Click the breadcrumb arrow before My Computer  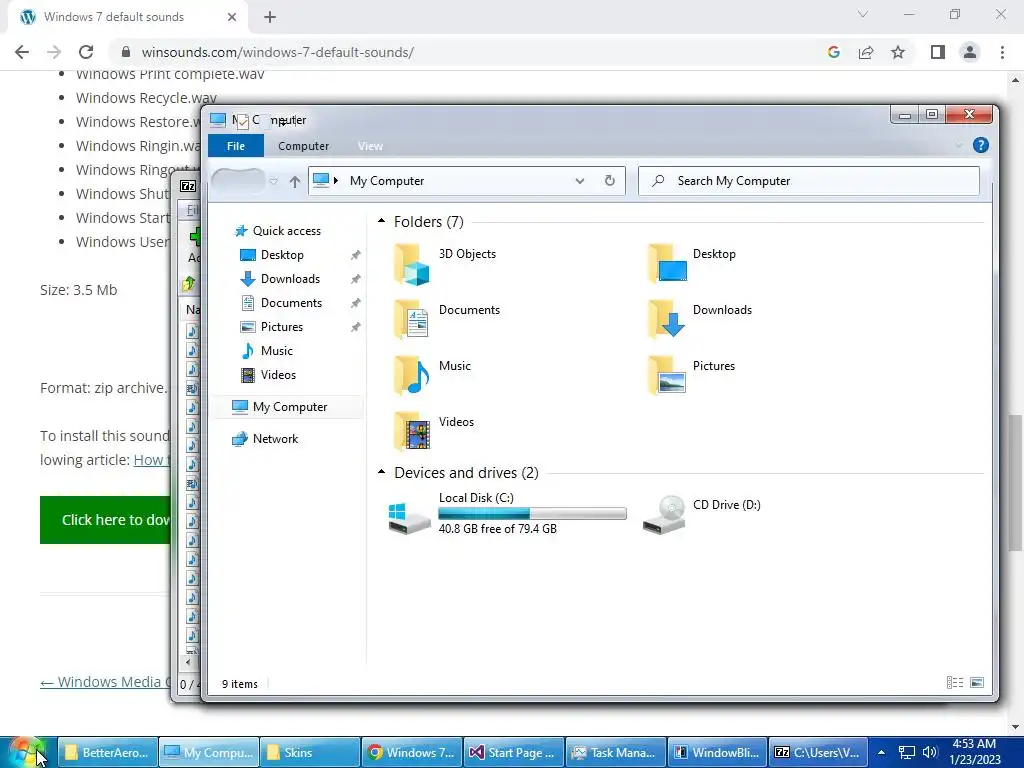tap(336, 180)
